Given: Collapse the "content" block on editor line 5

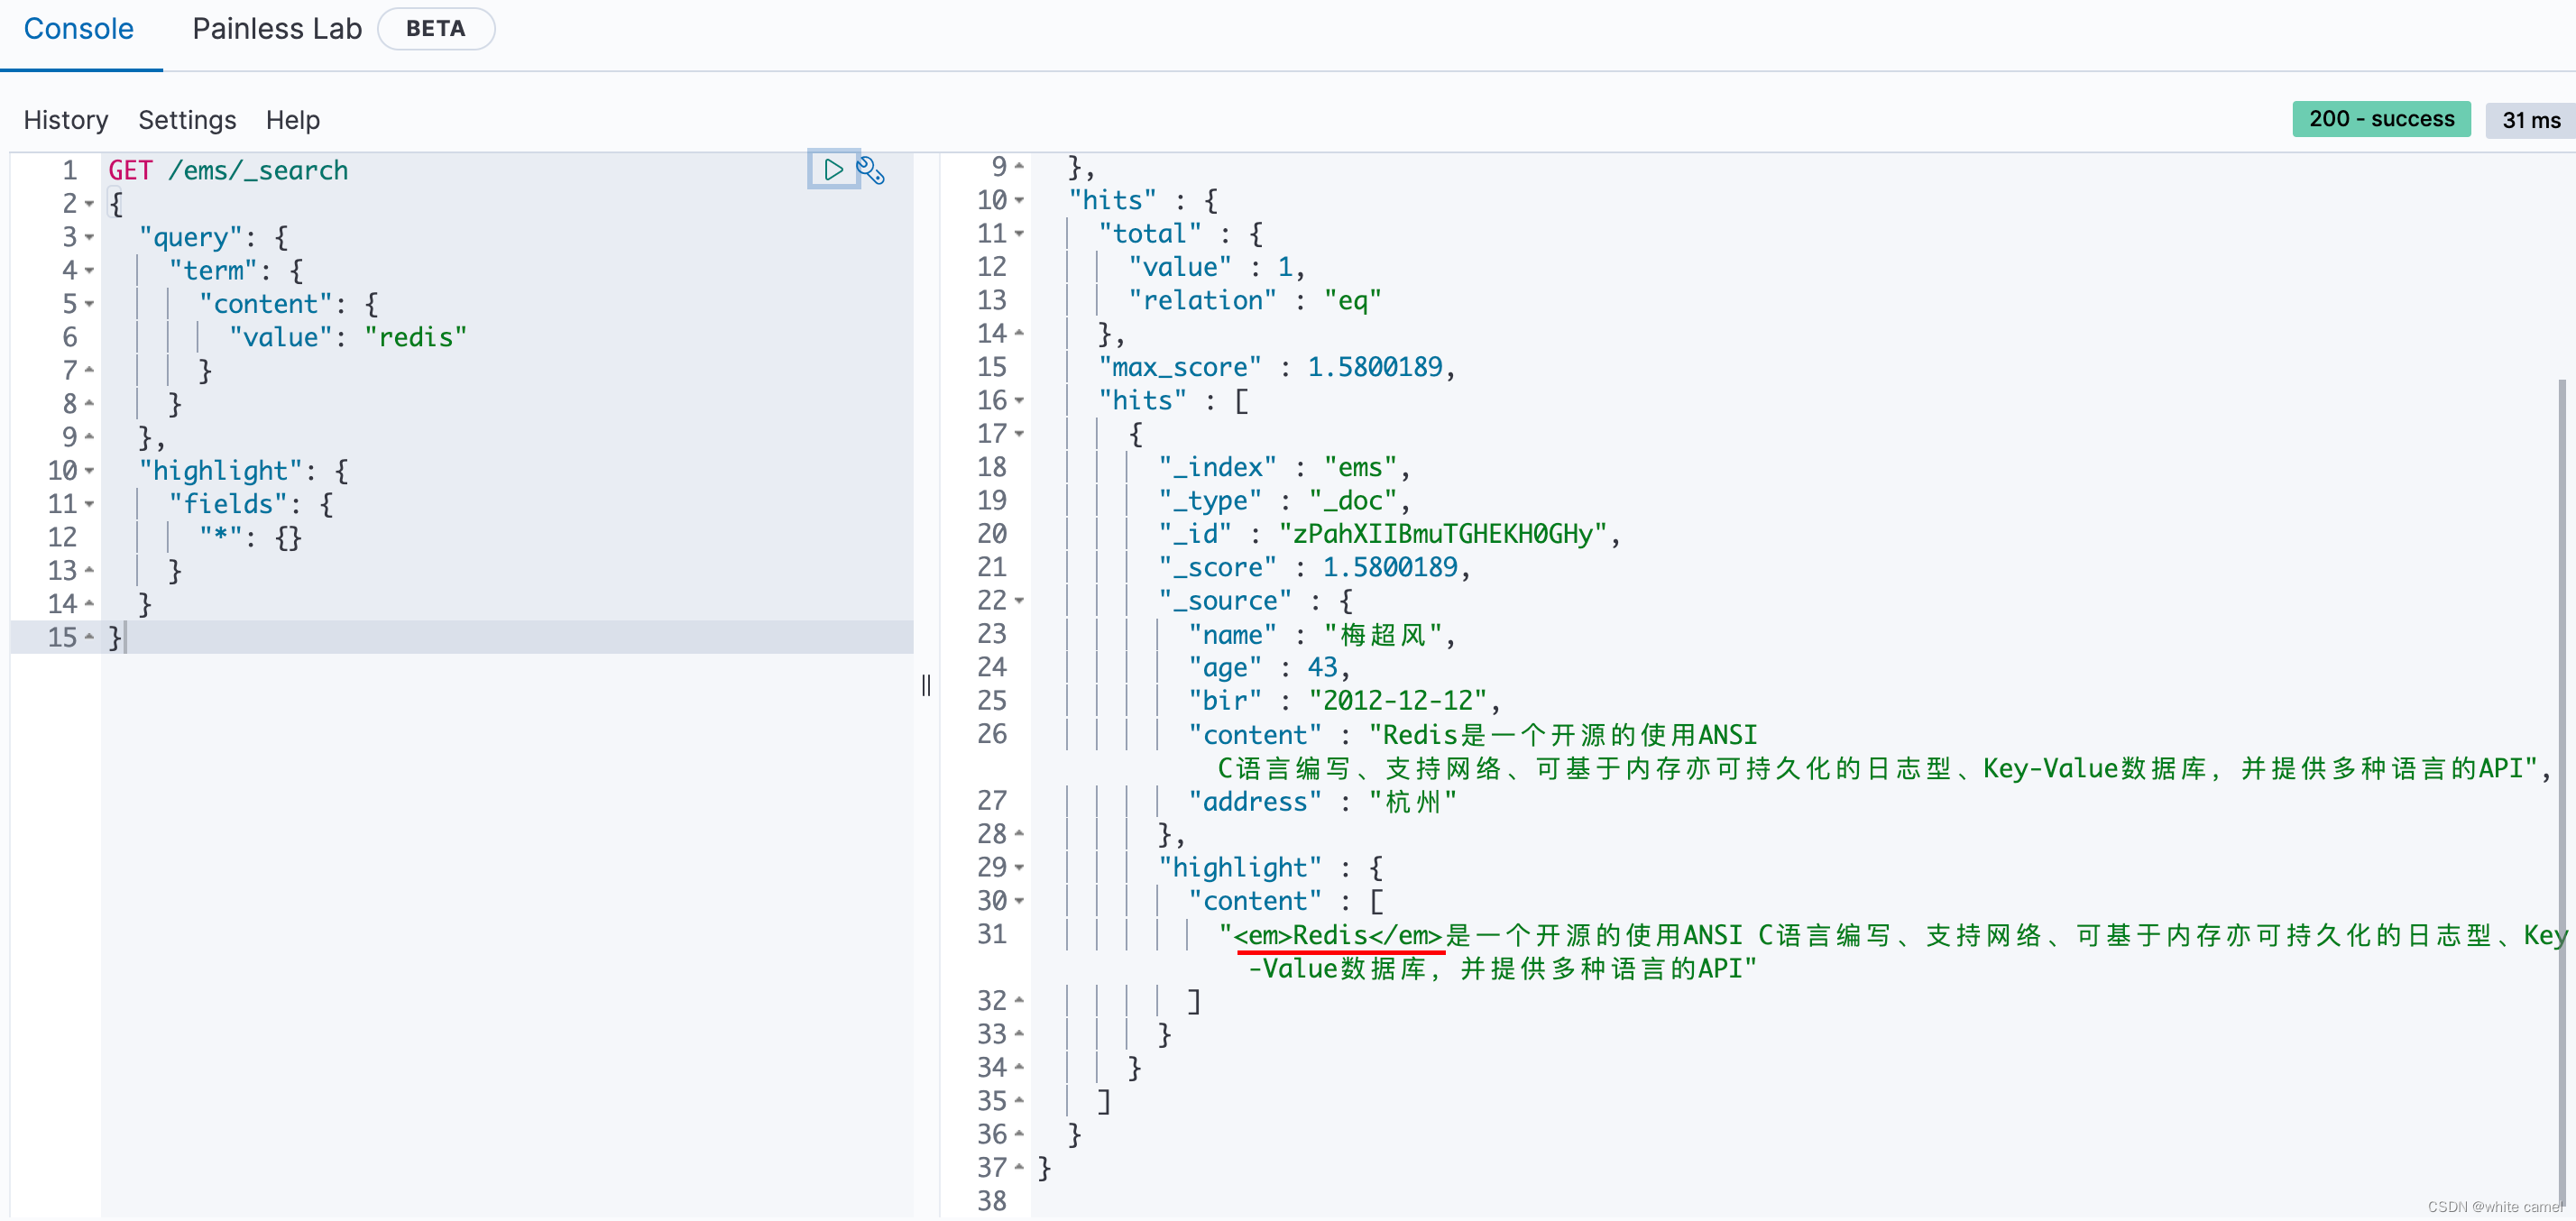Looking at the screenshot, I should pyautogui.click(x=90, y=304).
